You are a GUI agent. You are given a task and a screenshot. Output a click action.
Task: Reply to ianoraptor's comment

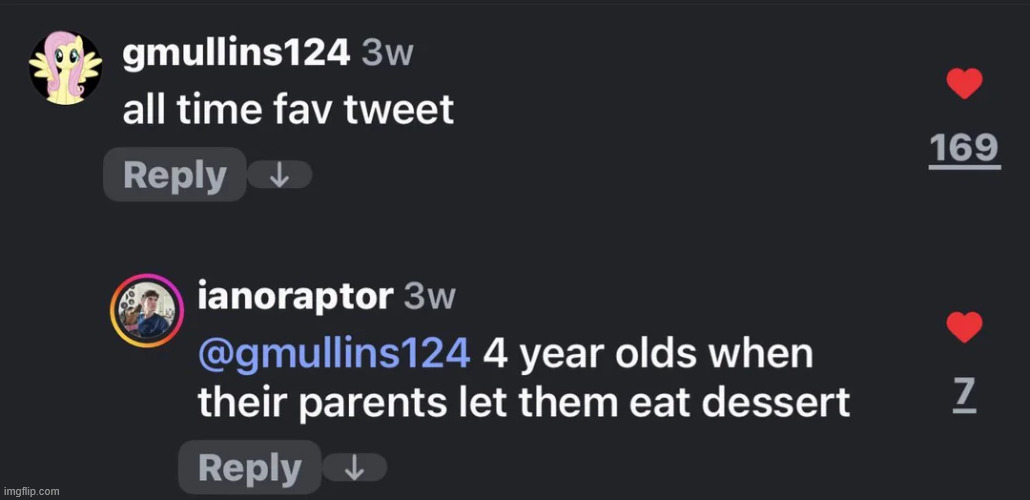click(x=249, y=467)
